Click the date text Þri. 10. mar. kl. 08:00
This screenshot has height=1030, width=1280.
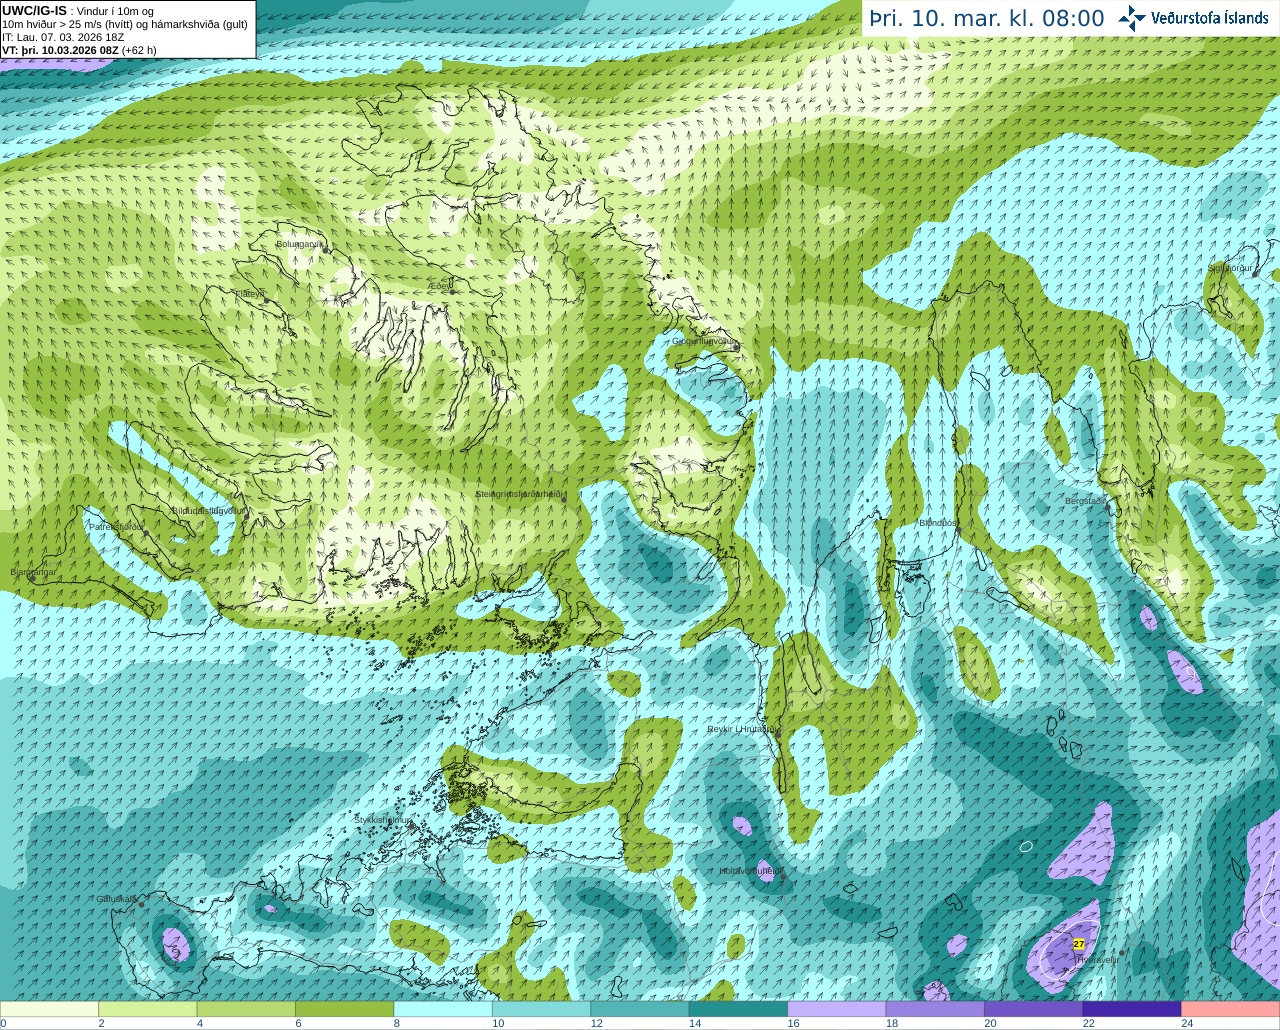pos(987,18)
